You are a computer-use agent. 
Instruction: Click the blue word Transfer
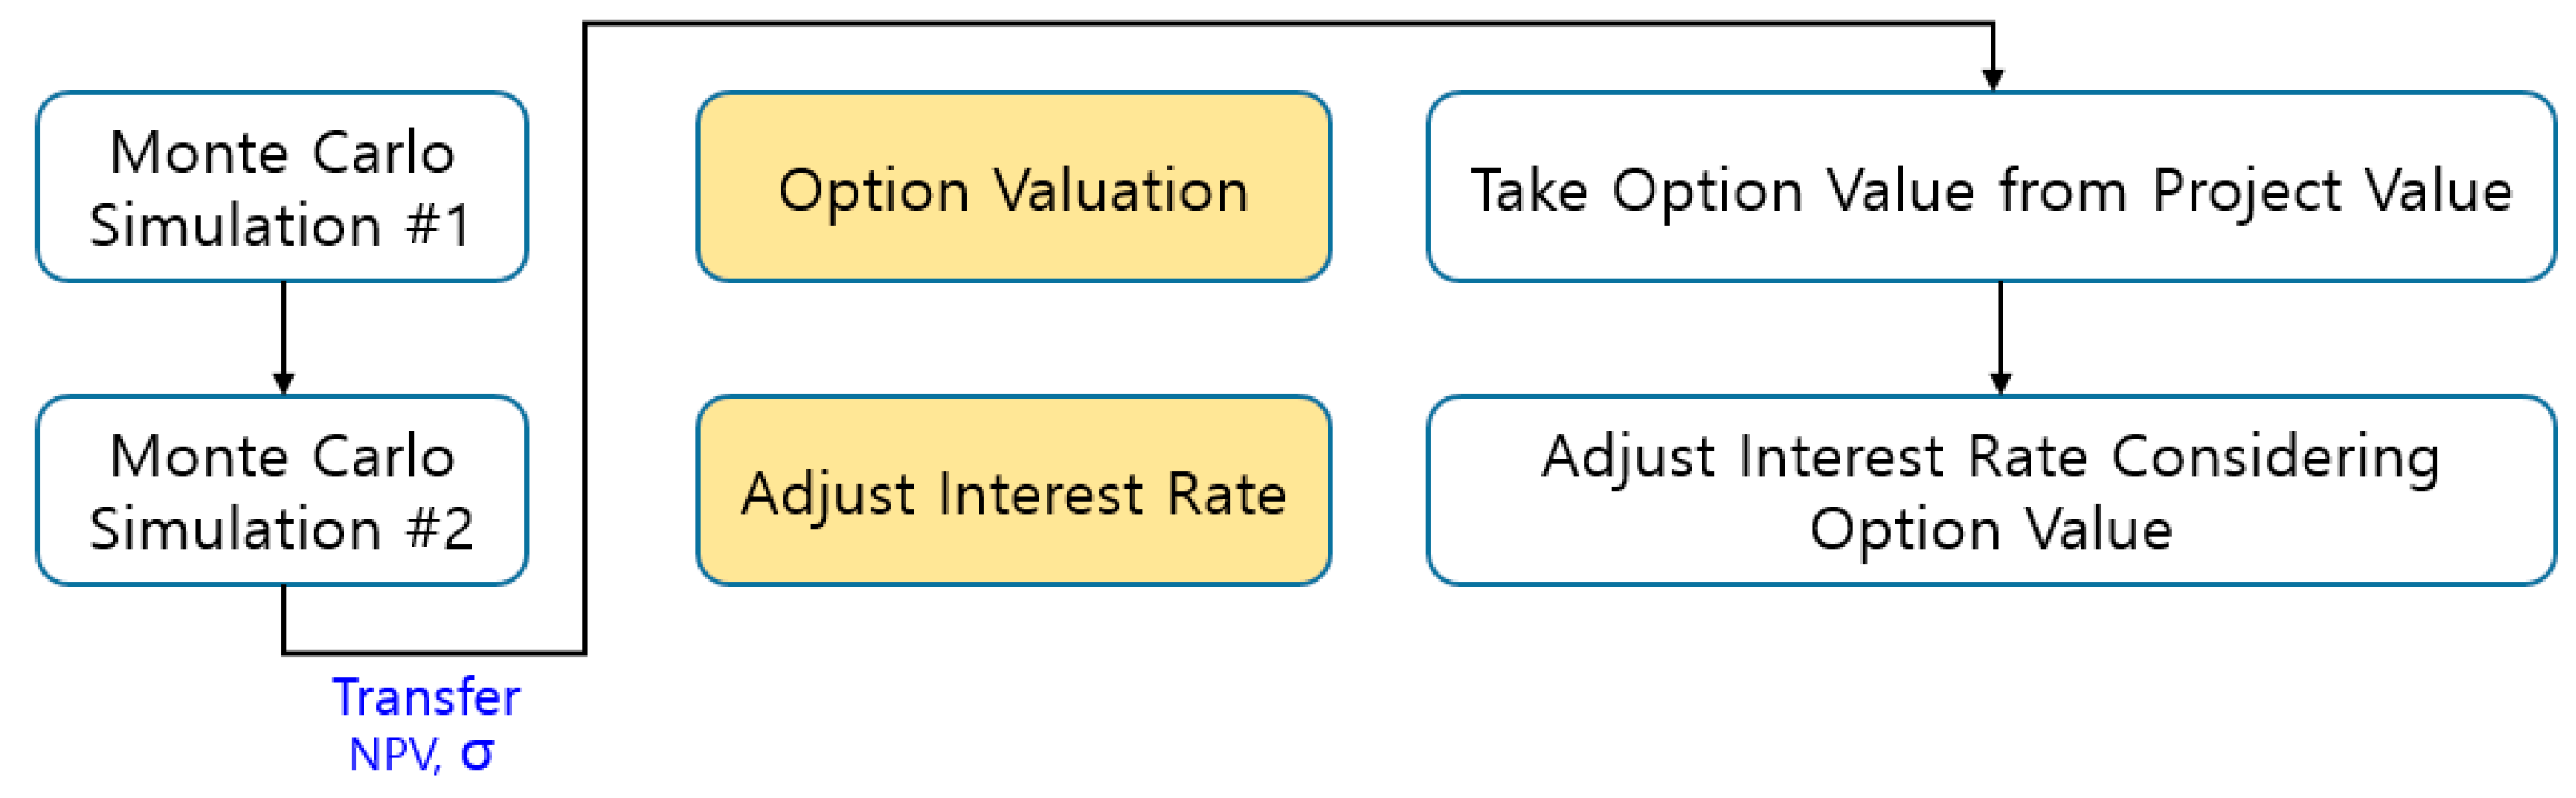pyautogui.click(x=426, y=698)
